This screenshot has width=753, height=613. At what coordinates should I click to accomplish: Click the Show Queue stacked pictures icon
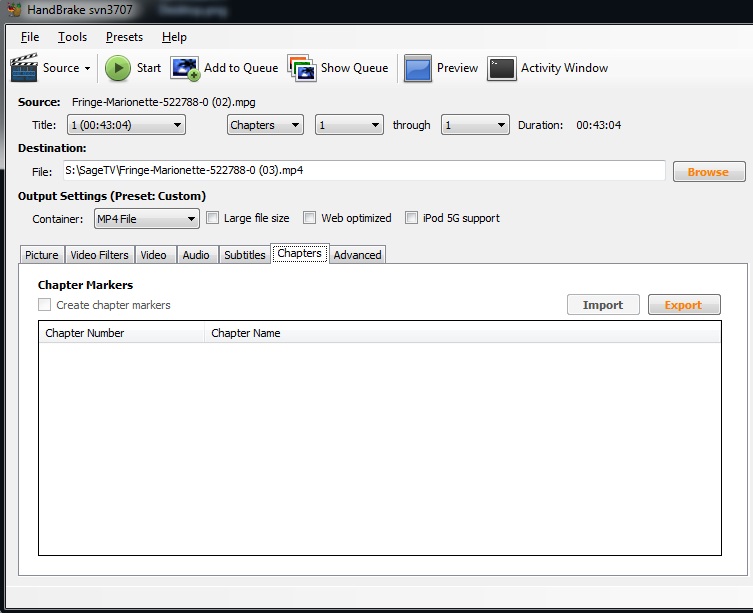(302, 68)
